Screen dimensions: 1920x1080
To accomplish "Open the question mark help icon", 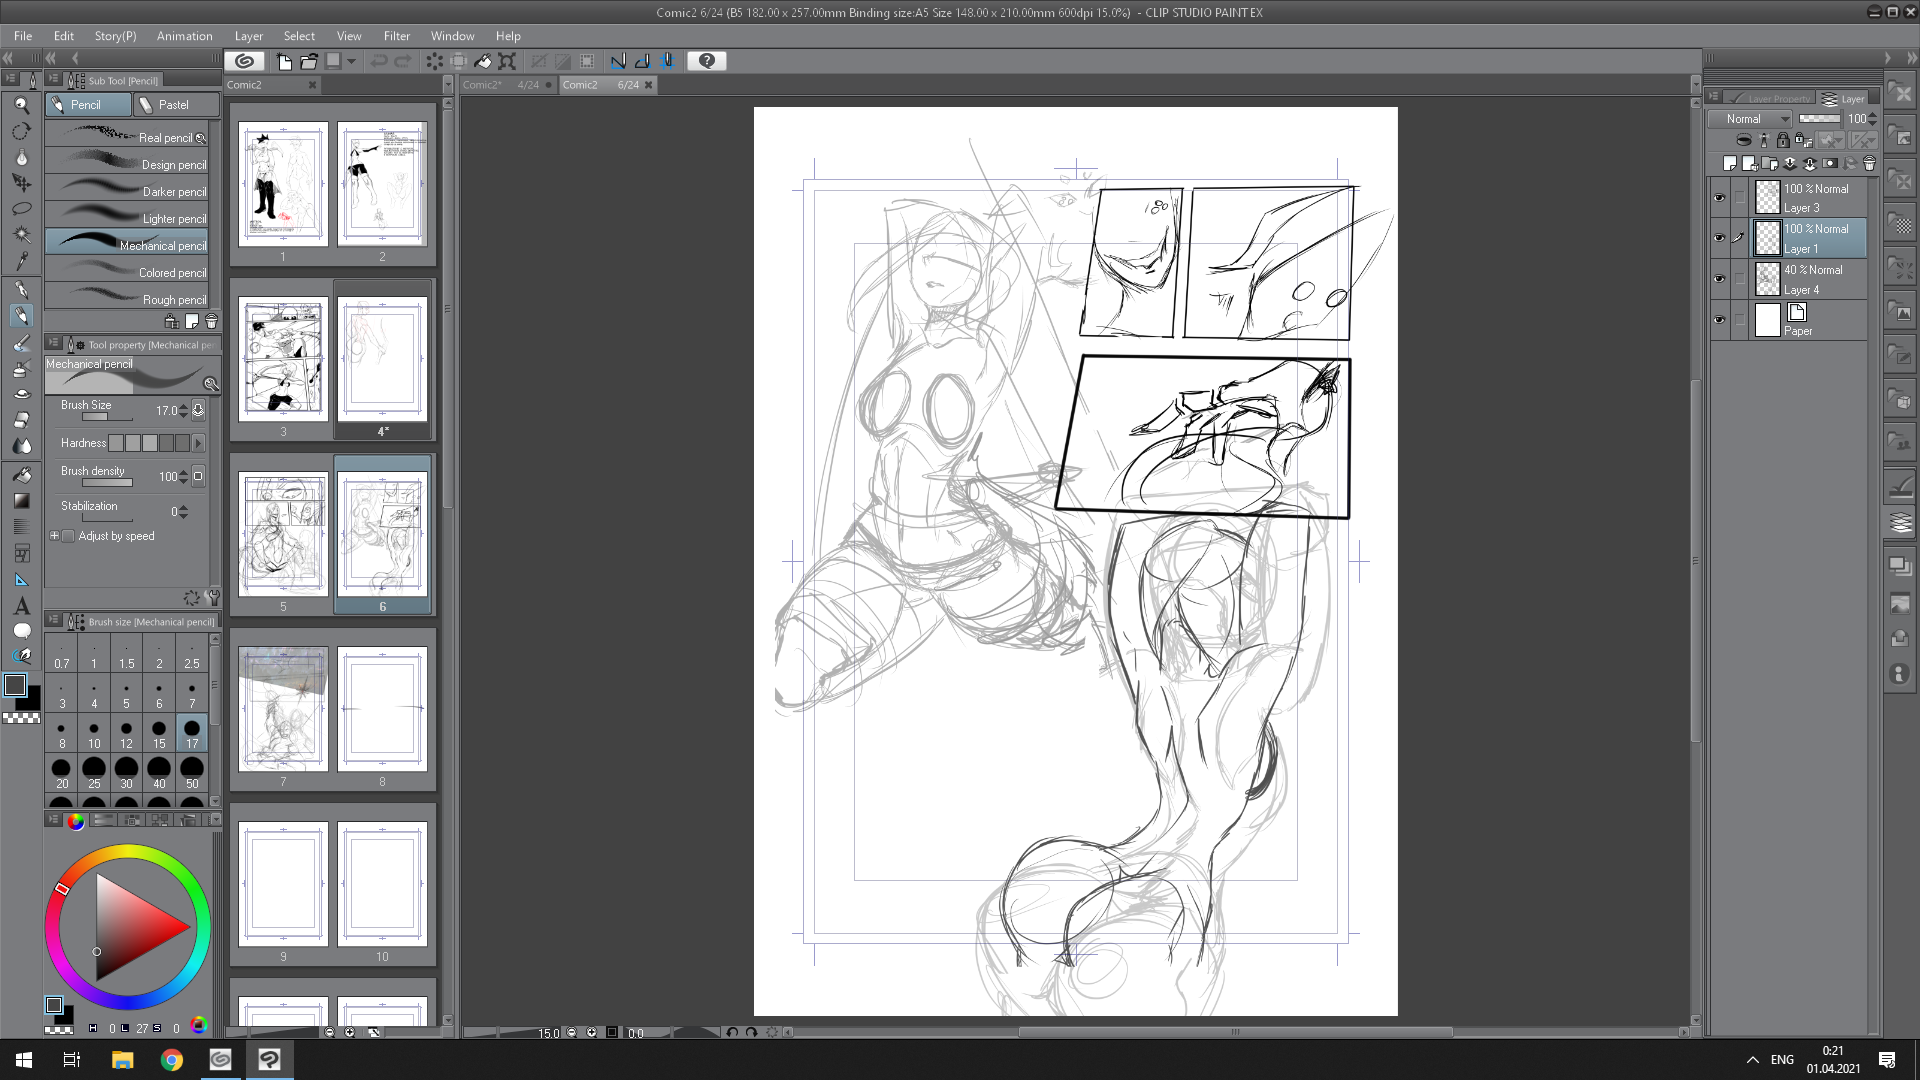I will point(707,61).
